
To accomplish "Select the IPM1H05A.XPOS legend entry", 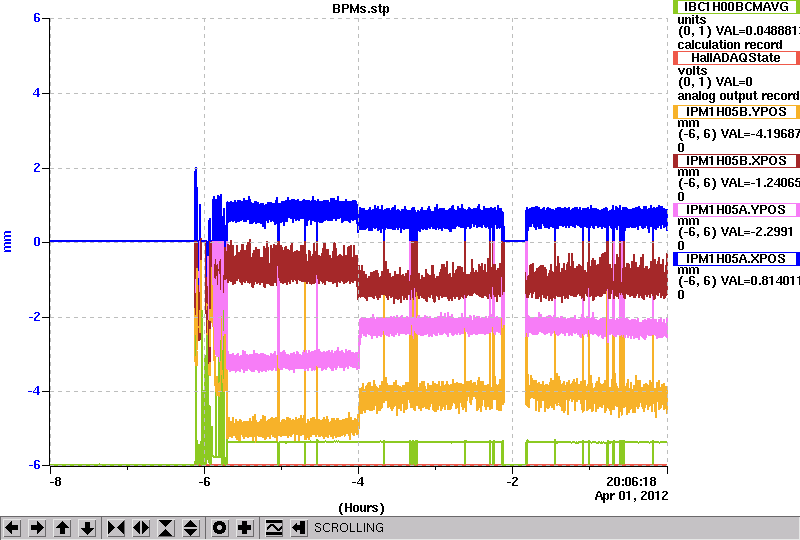I will [x=736, y=259].
